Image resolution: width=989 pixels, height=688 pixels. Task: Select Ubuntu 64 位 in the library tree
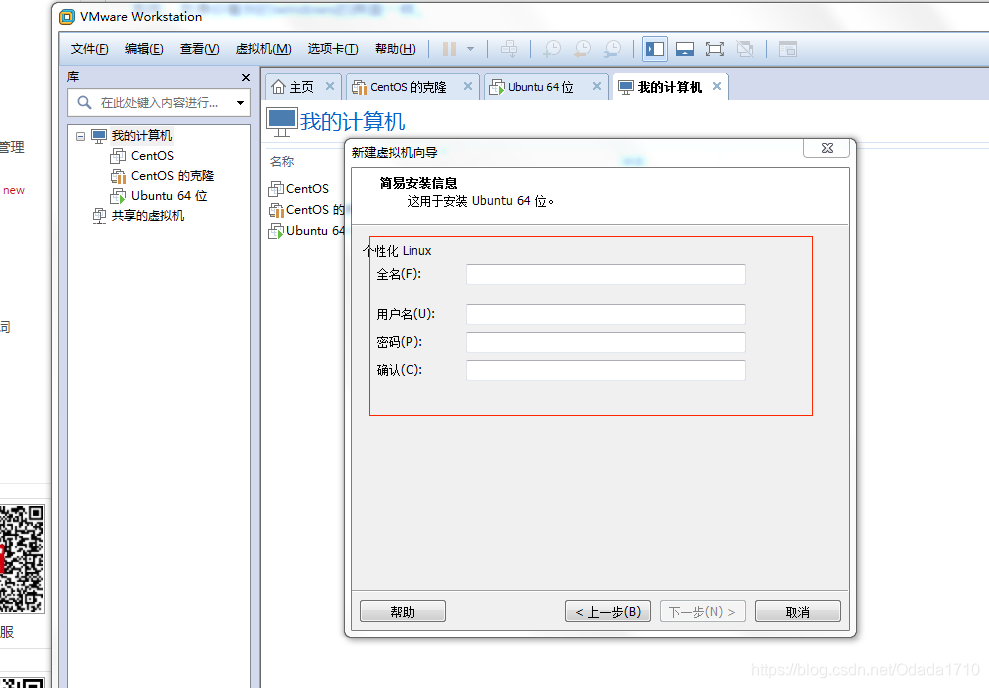point(169,195)
